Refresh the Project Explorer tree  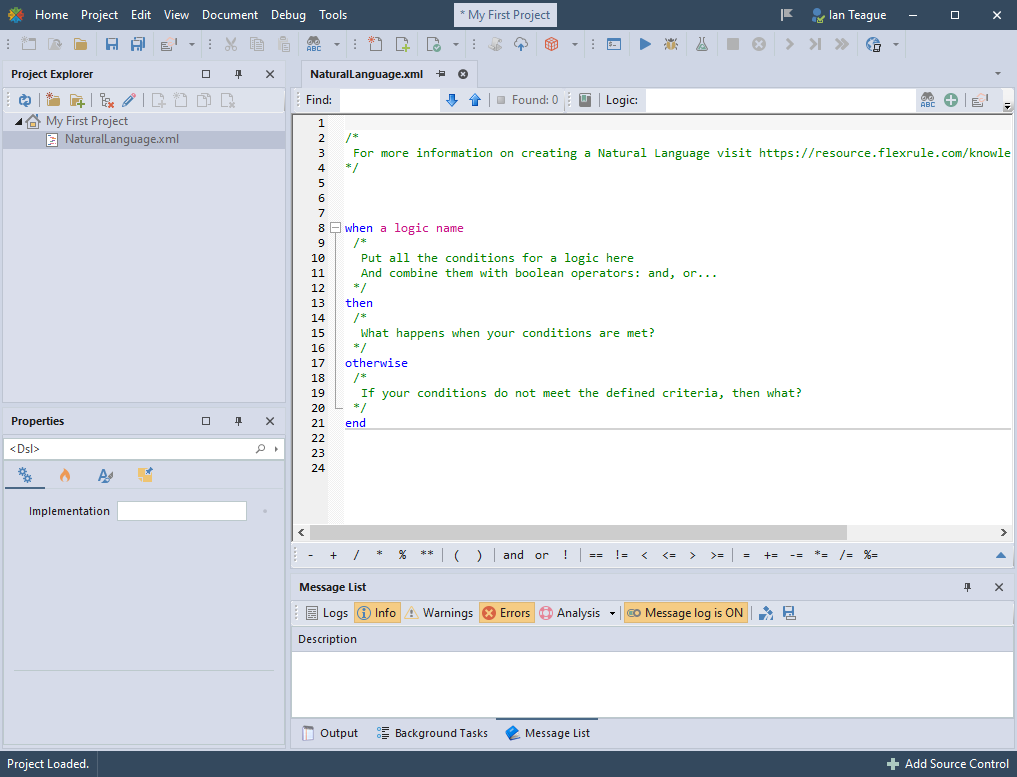pos(25,101)
